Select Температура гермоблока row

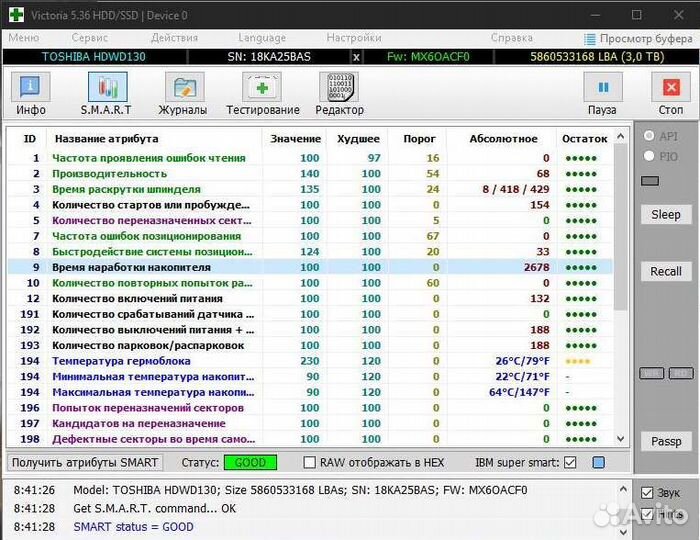click(310, 361)
